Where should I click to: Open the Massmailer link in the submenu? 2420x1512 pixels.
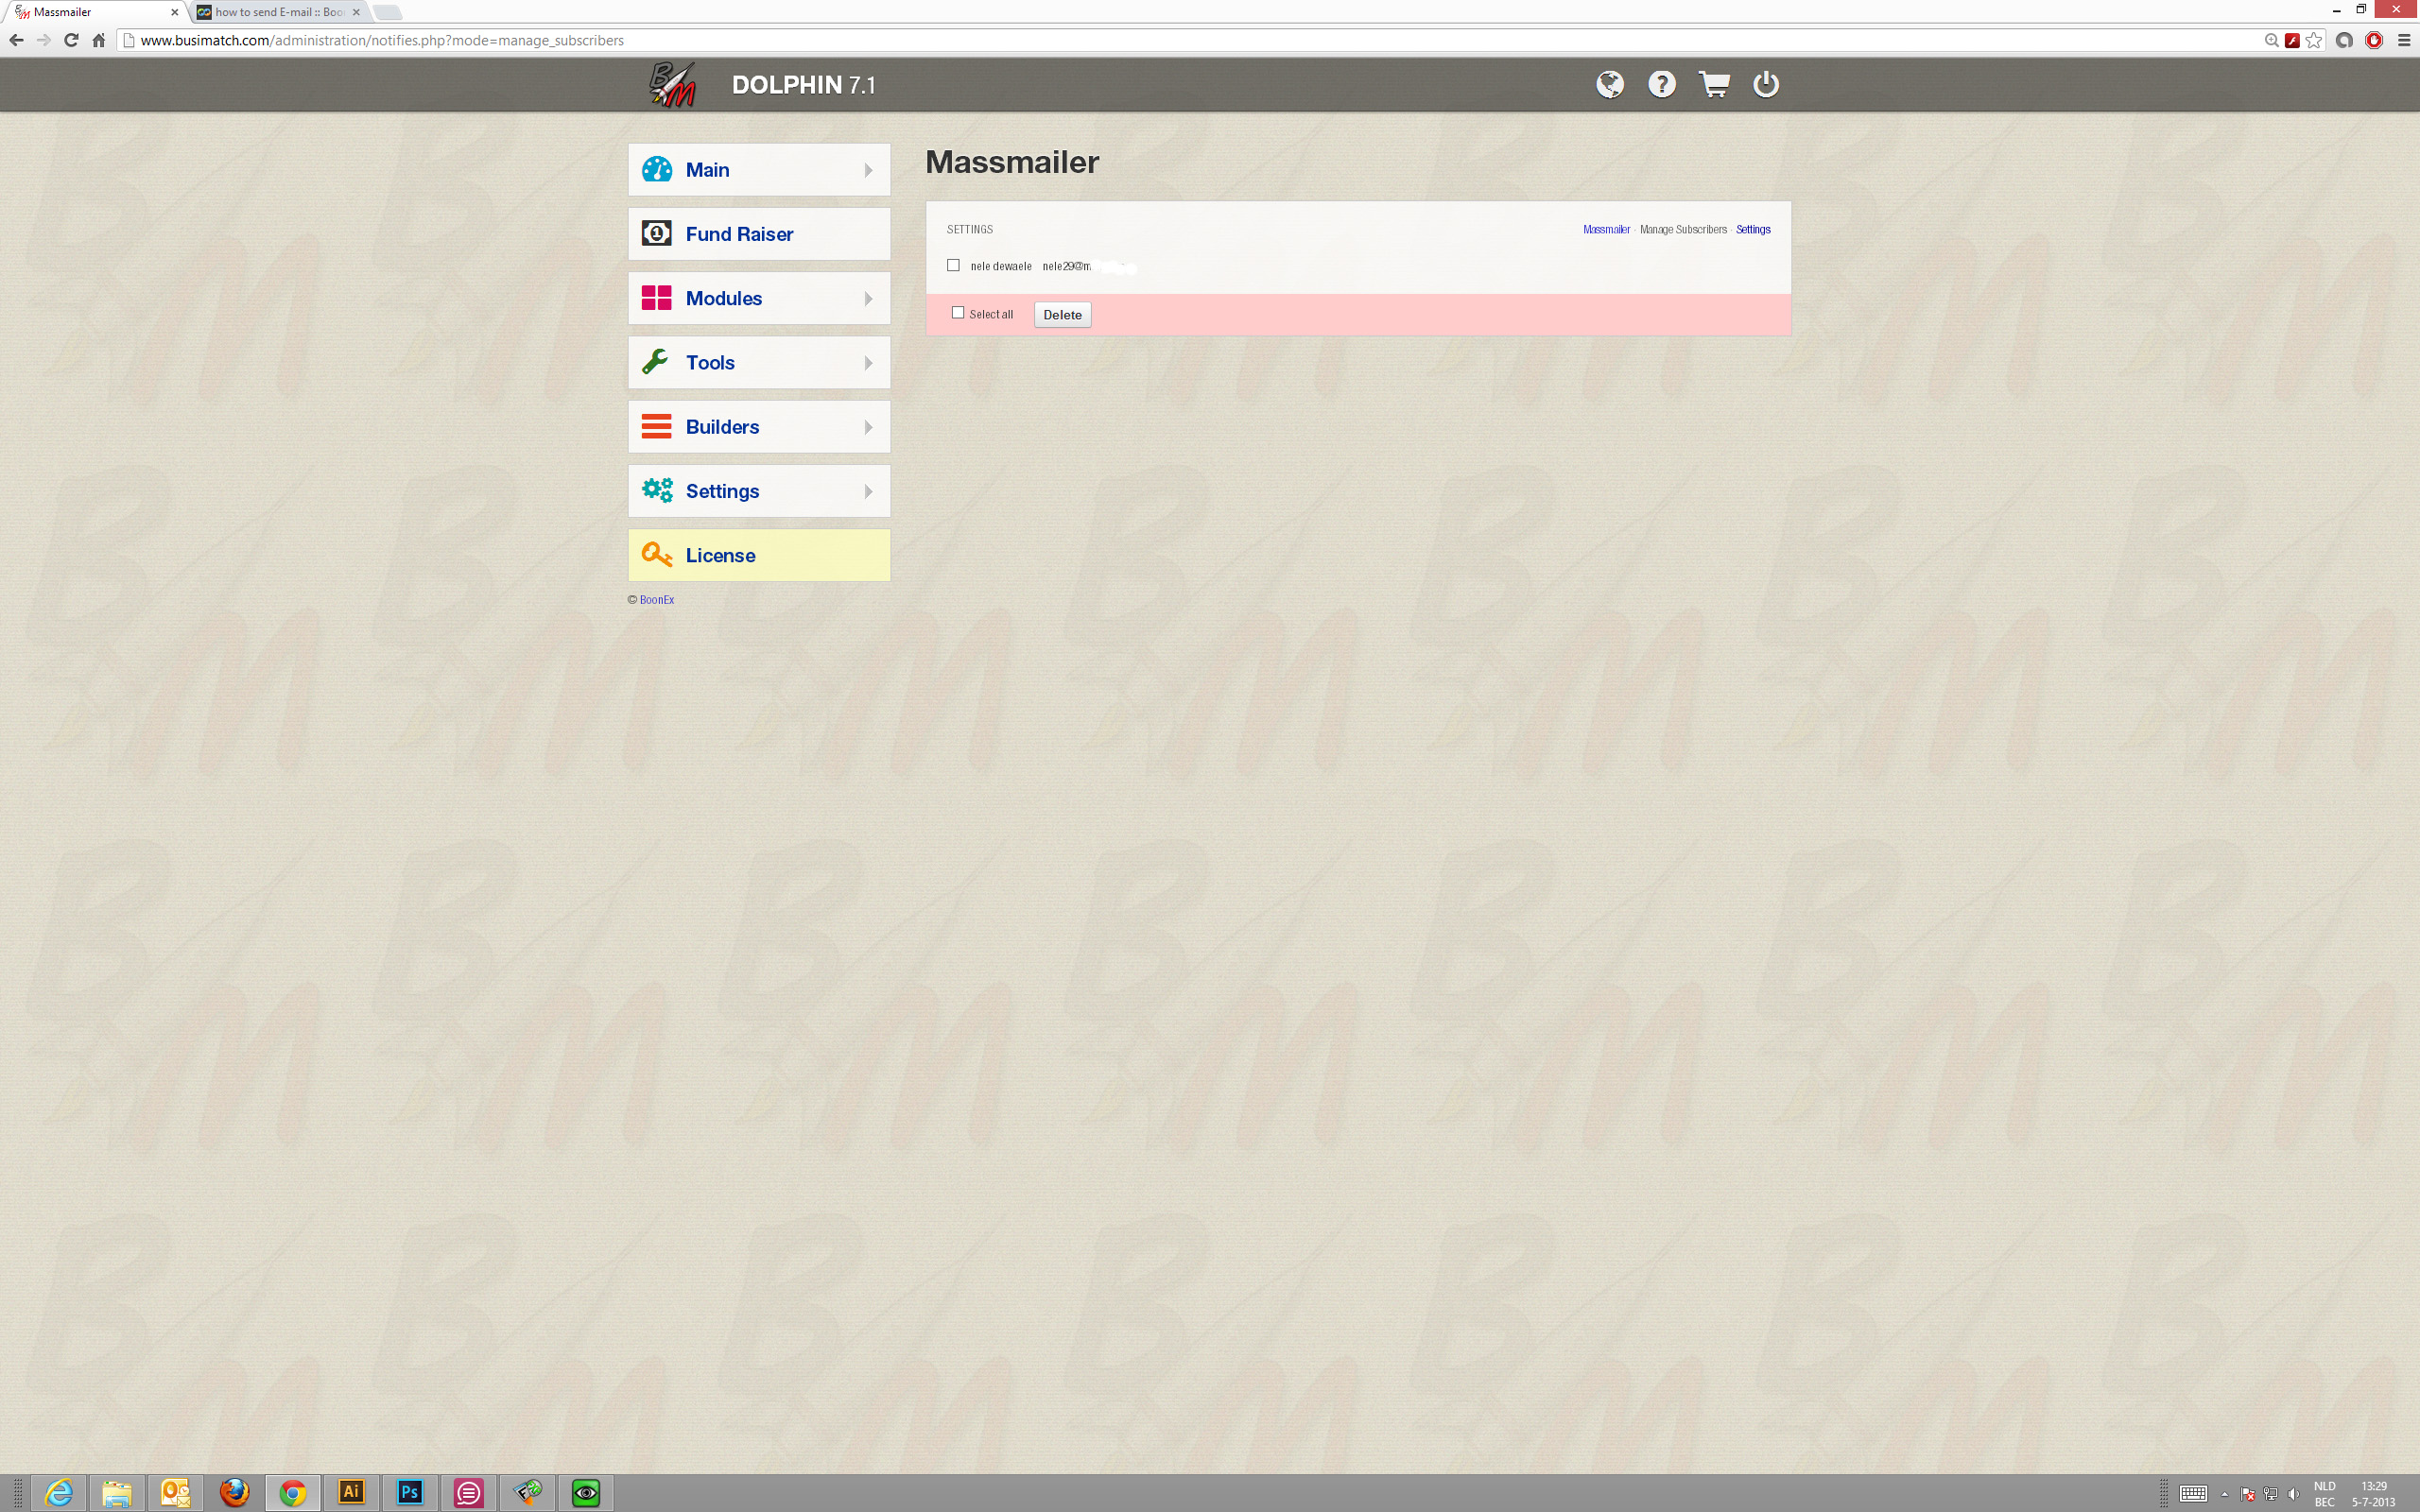tap(1606, 230)
